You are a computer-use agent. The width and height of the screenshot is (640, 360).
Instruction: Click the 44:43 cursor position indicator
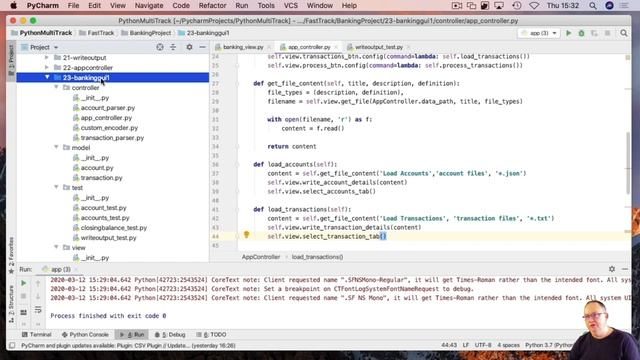449,345
